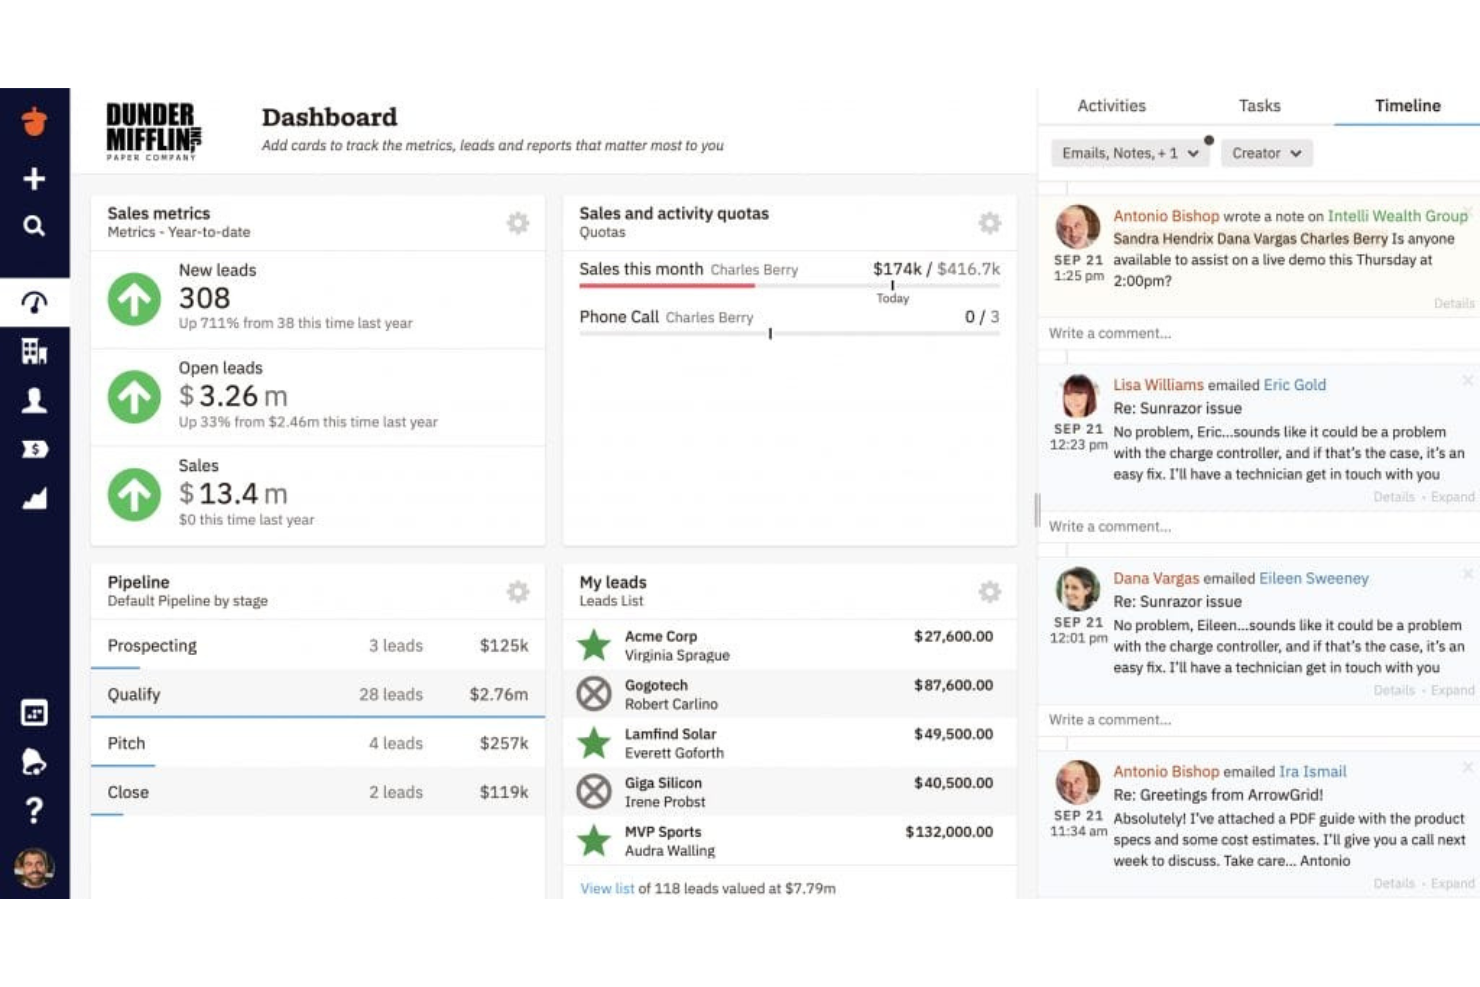
Task: Click Lisa Williams avatar thumbnail in timeline
Action: tap(1078, 396)
